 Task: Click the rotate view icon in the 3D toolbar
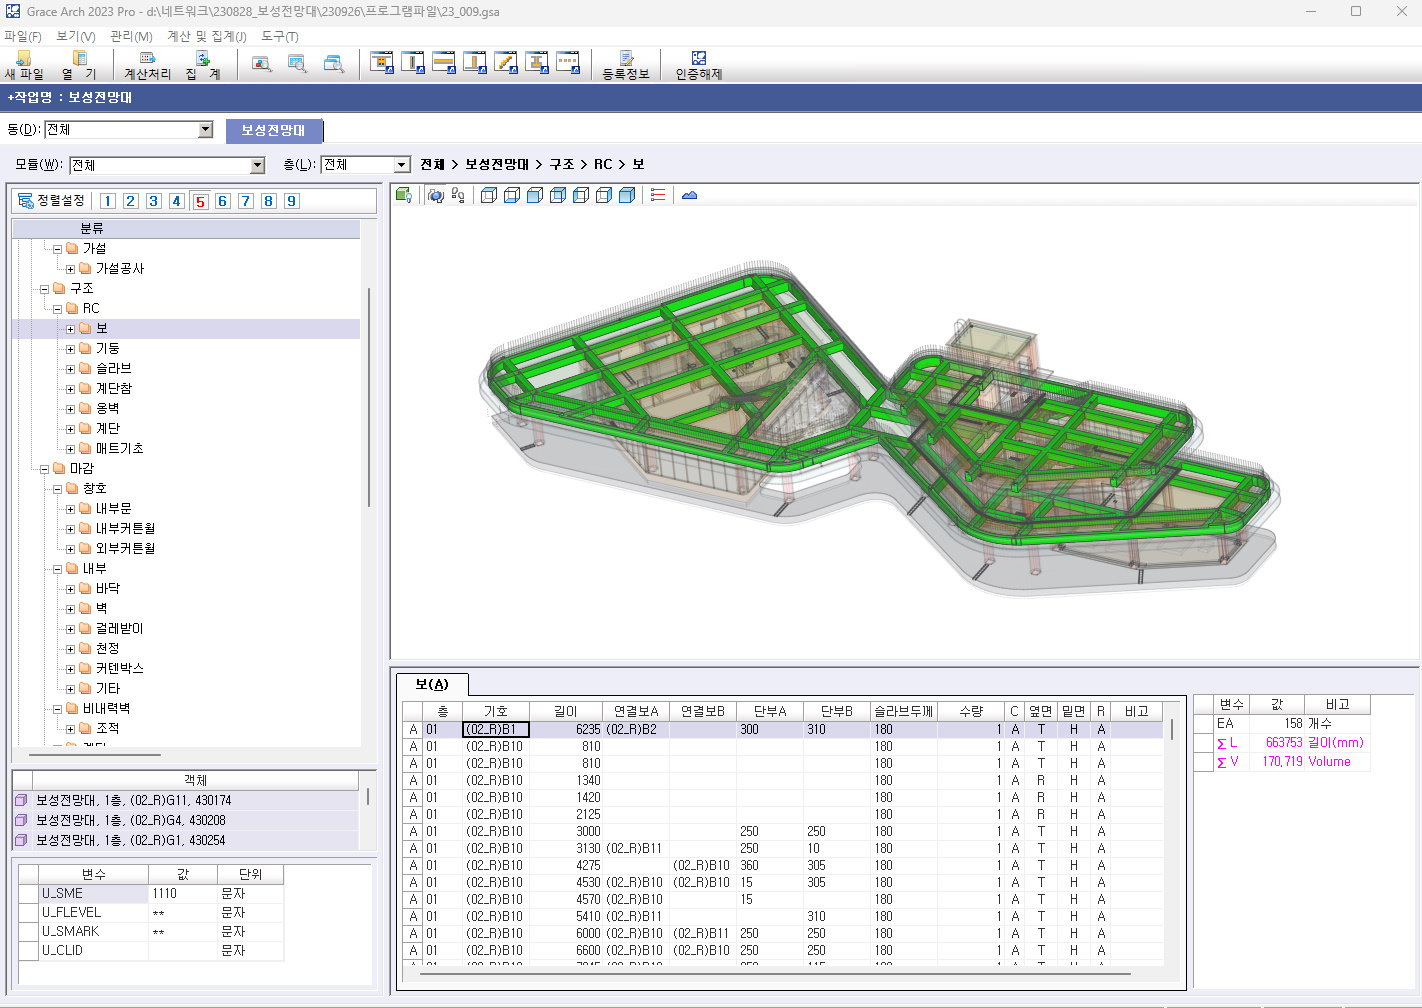(436, 195)
